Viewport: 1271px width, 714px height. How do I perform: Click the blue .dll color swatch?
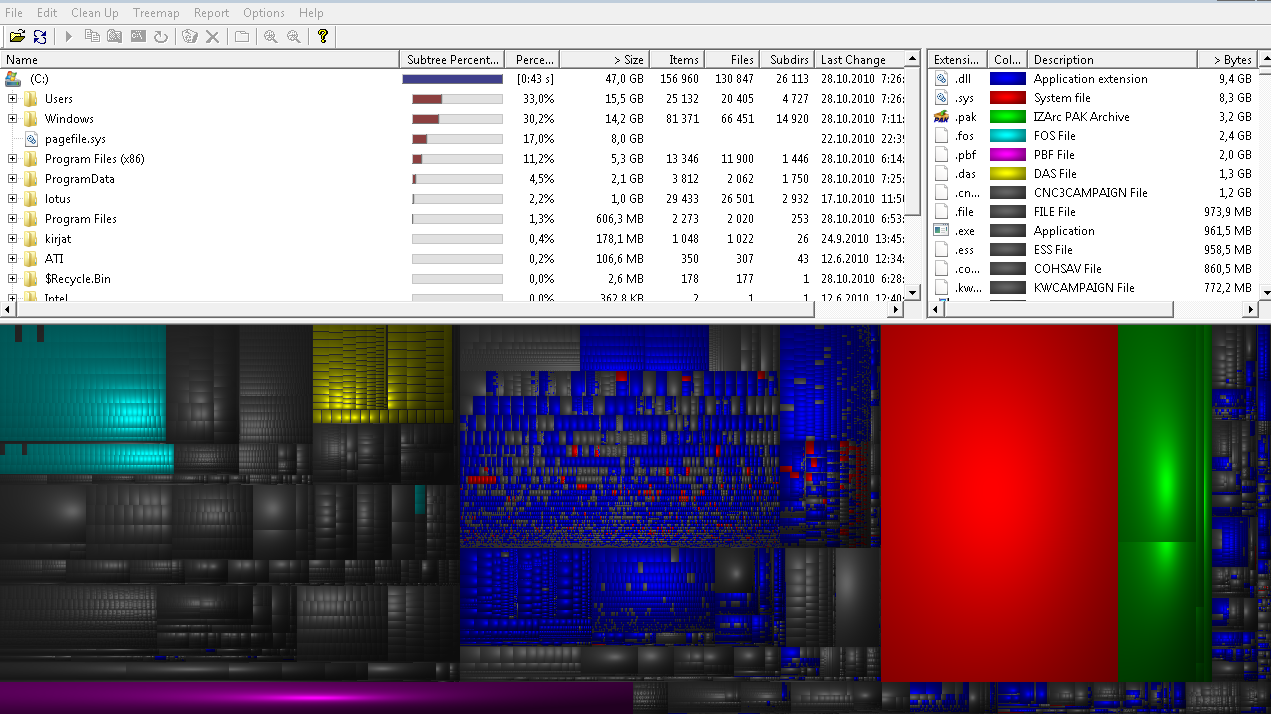tap(1007, 79)
